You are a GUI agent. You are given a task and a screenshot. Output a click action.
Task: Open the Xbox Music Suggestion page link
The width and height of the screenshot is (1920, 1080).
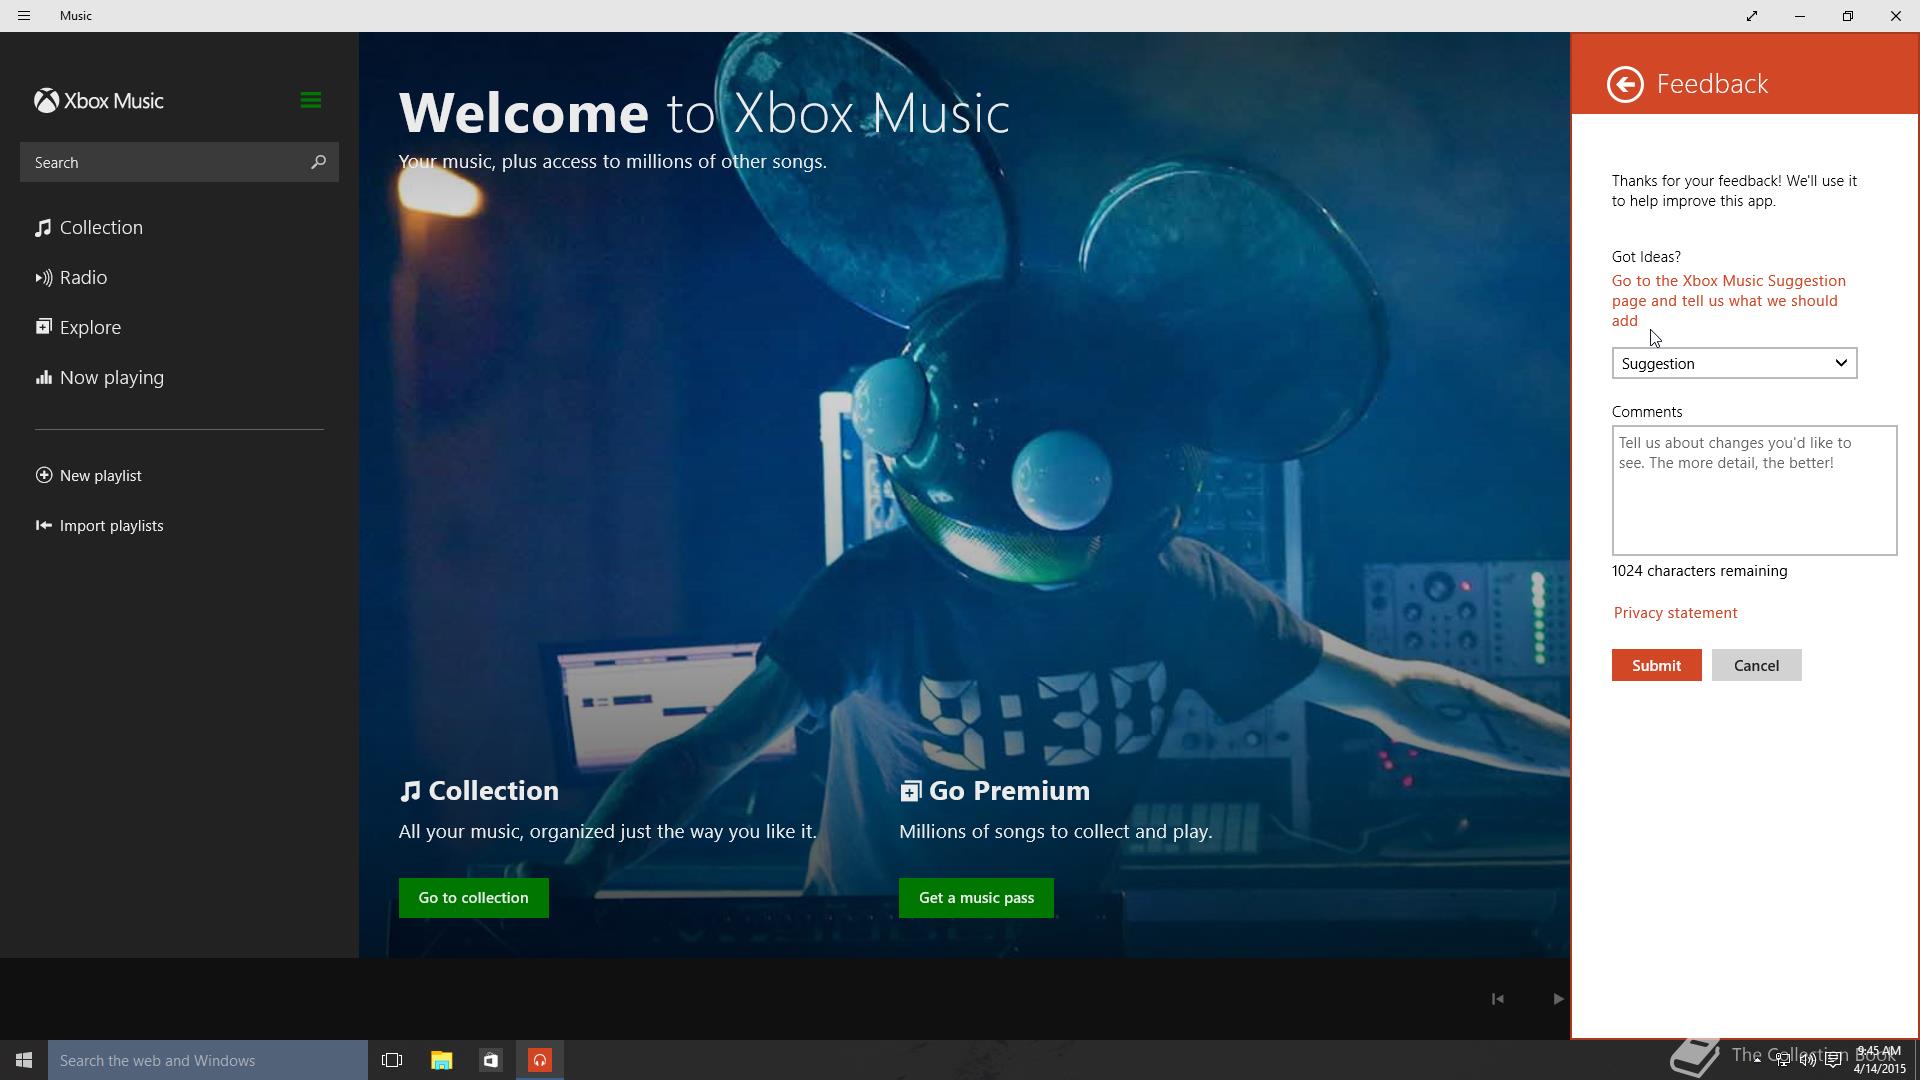coord(1729,301)
